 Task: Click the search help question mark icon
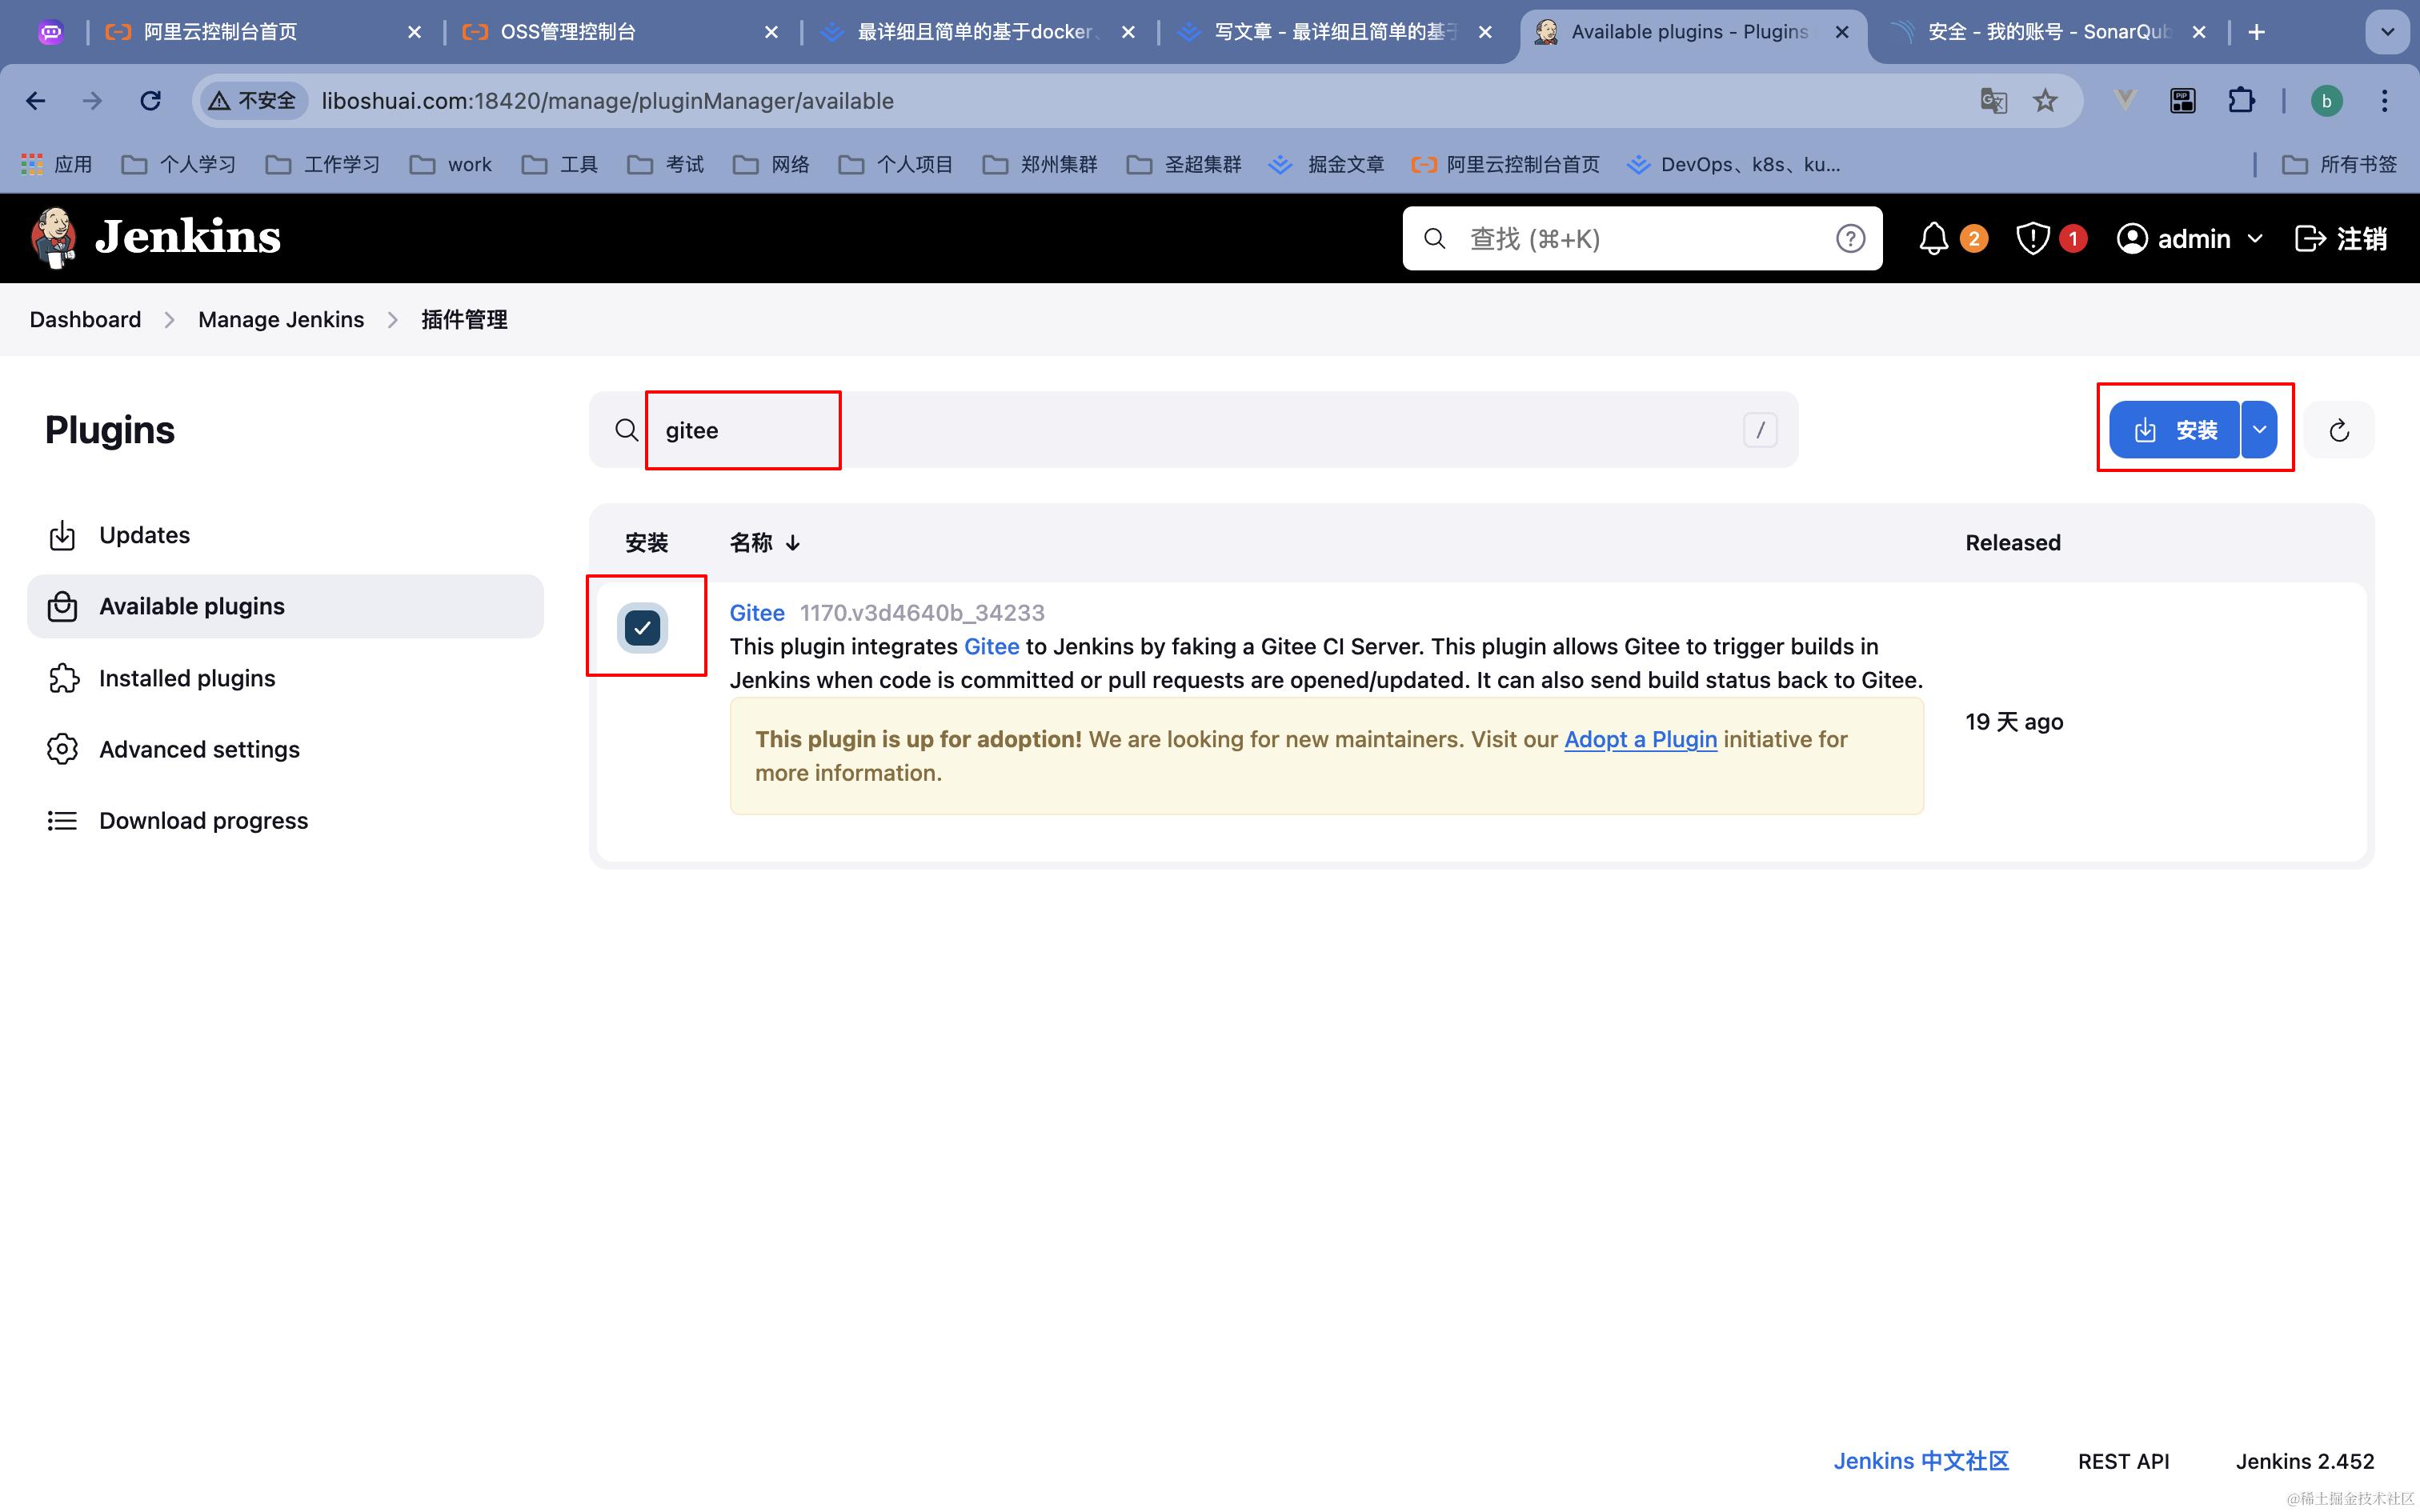tap(1849, 238)
